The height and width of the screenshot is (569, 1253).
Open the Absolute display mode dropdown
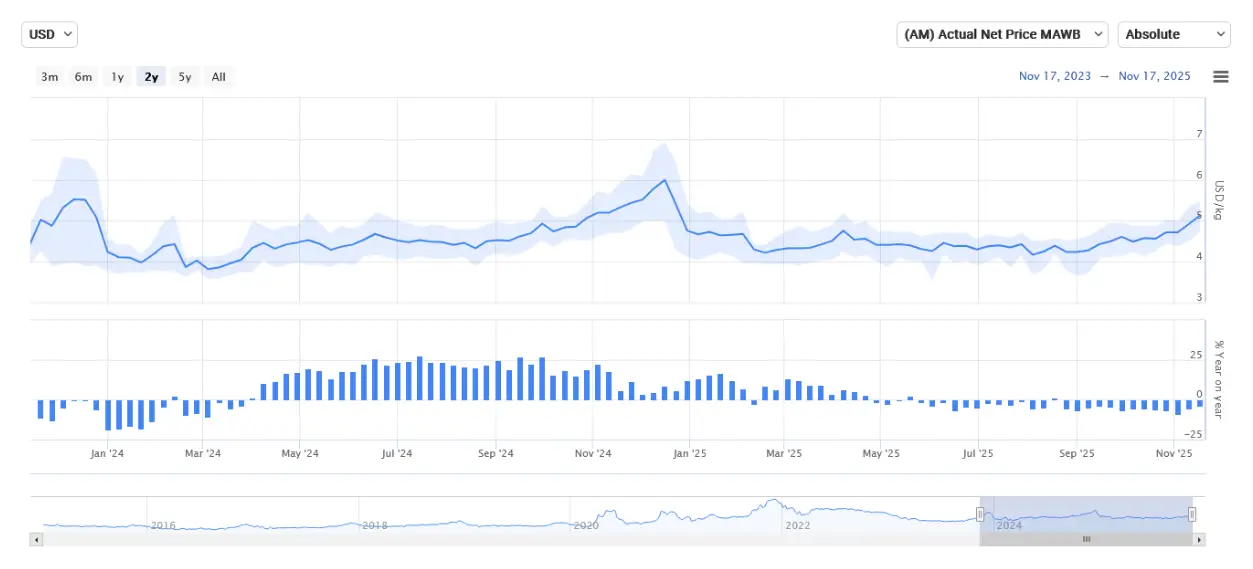pos(1173,34)
